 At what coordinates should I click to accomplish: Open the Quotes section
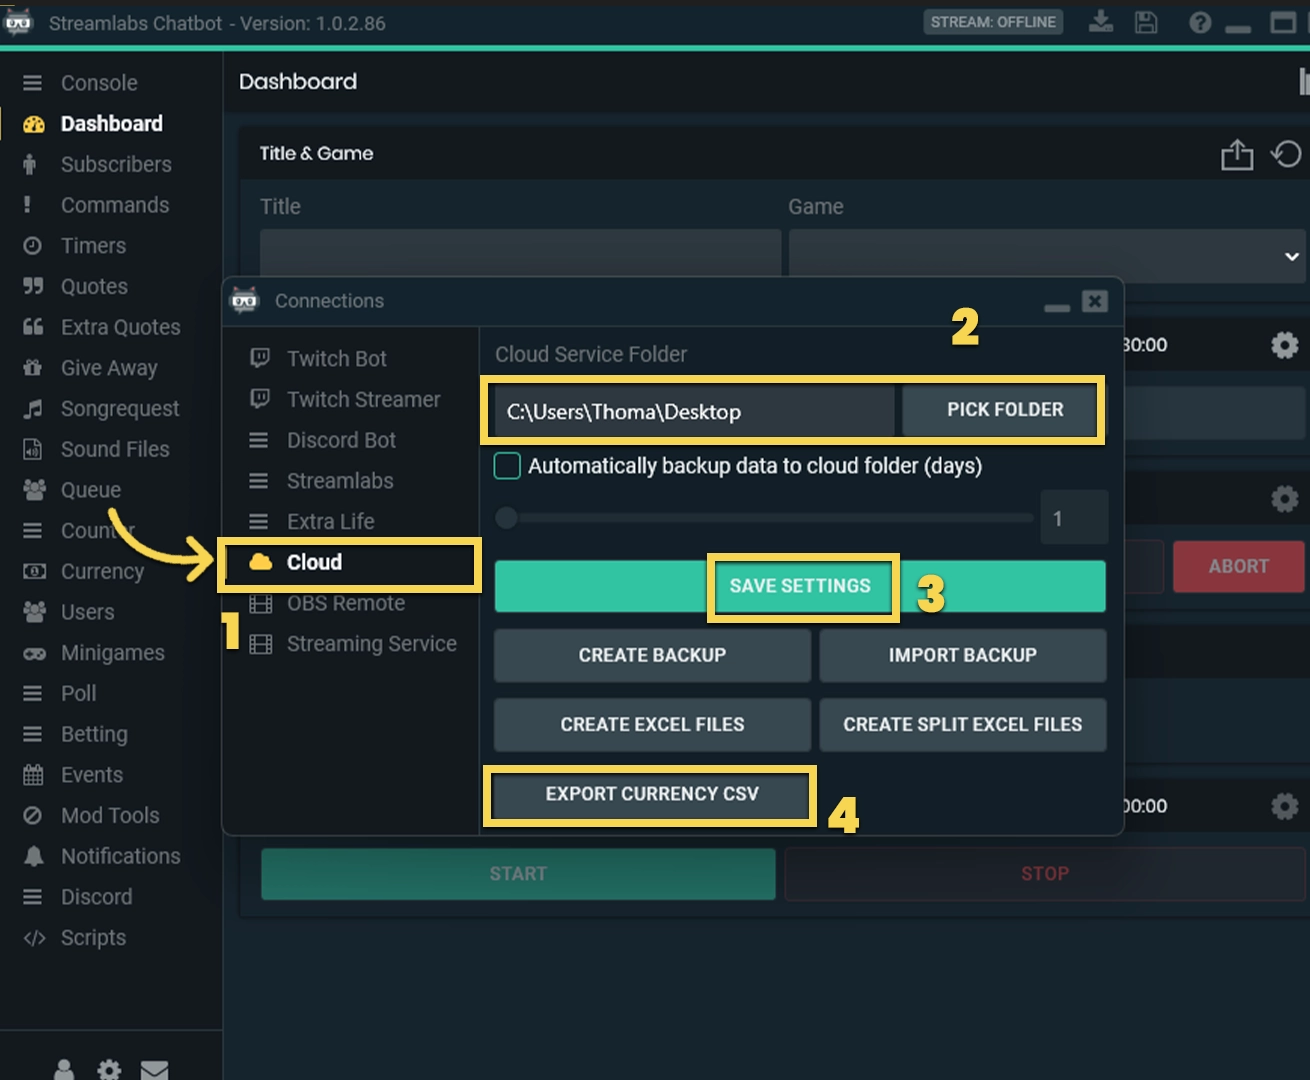[94, 287]
